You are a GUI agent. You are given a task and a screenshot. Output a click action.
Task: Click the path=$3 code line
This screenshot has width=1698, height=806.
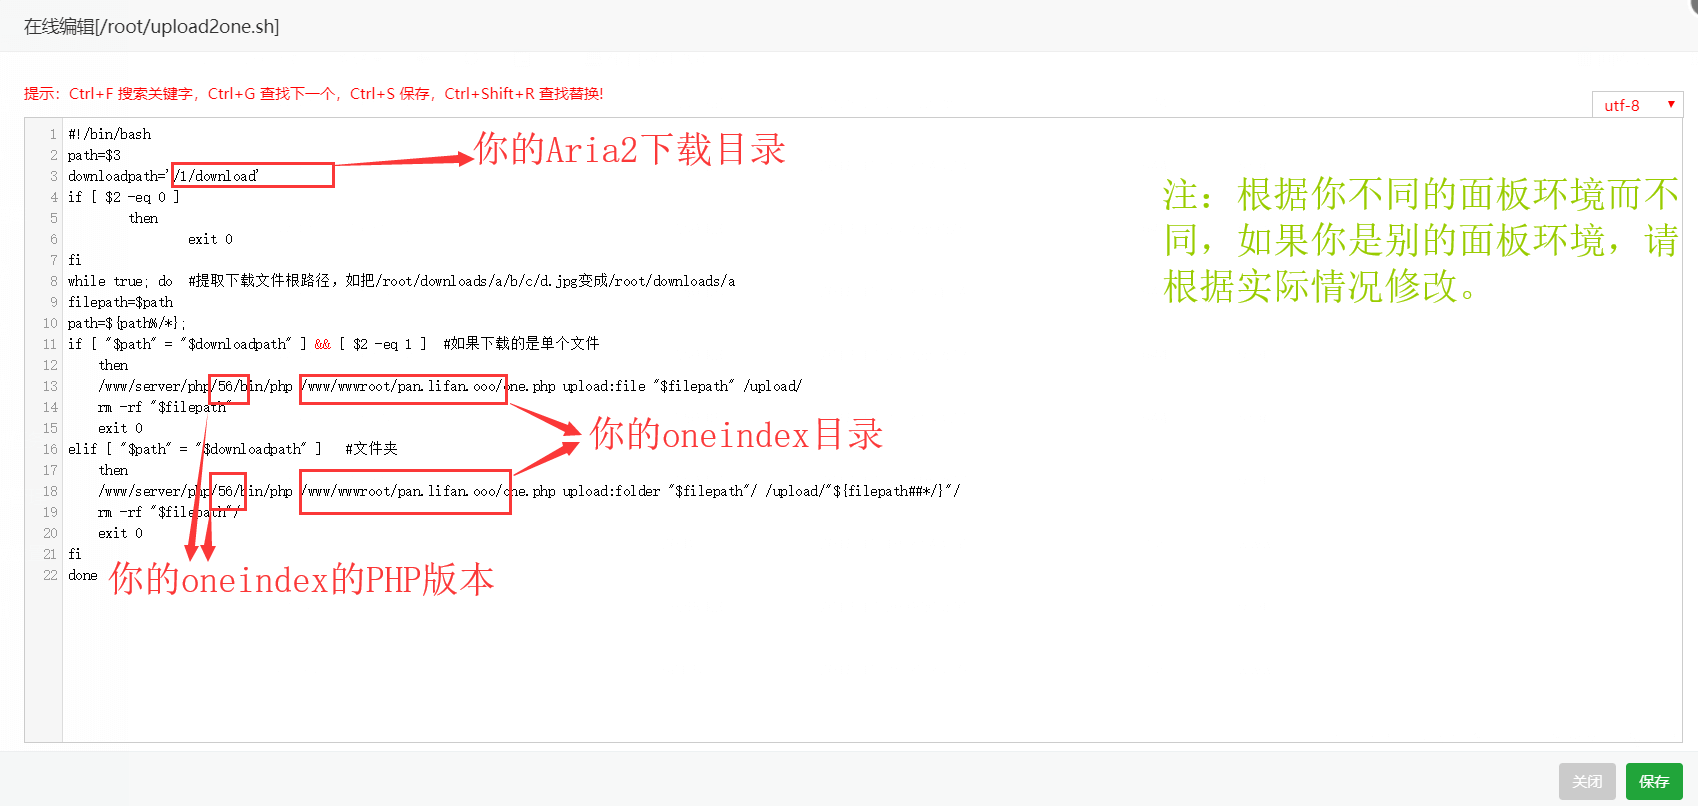94,155
